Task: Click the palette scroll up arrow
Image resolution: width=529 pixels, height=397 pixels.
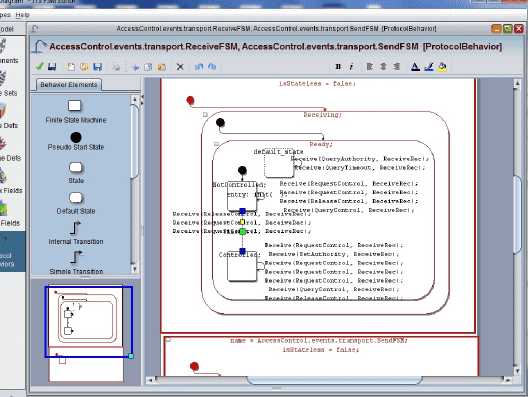Action: coord(135,99)
